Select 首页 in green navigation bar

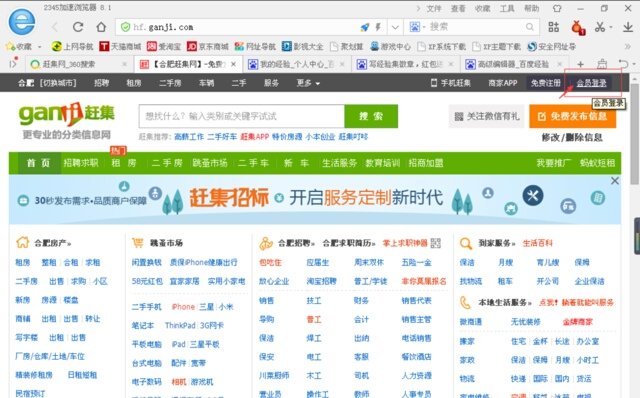point(38,163)
